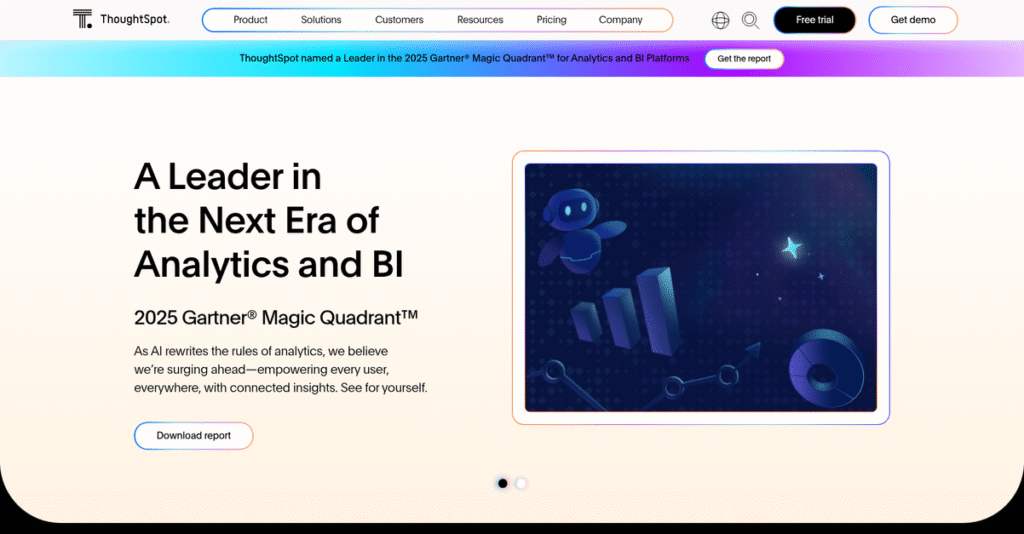Open the robot analytics hero illustration
Screen dimensions: 1024x534
coord(701,287)
